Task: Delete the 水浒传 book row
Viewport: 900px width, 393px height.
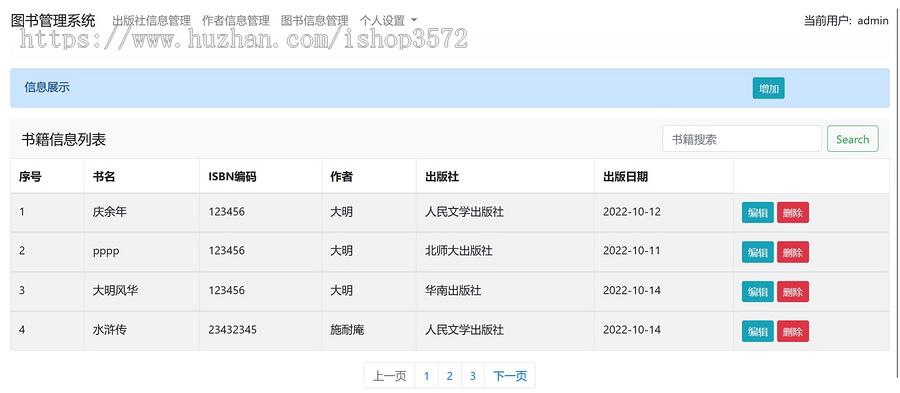Action: point(793,331)
